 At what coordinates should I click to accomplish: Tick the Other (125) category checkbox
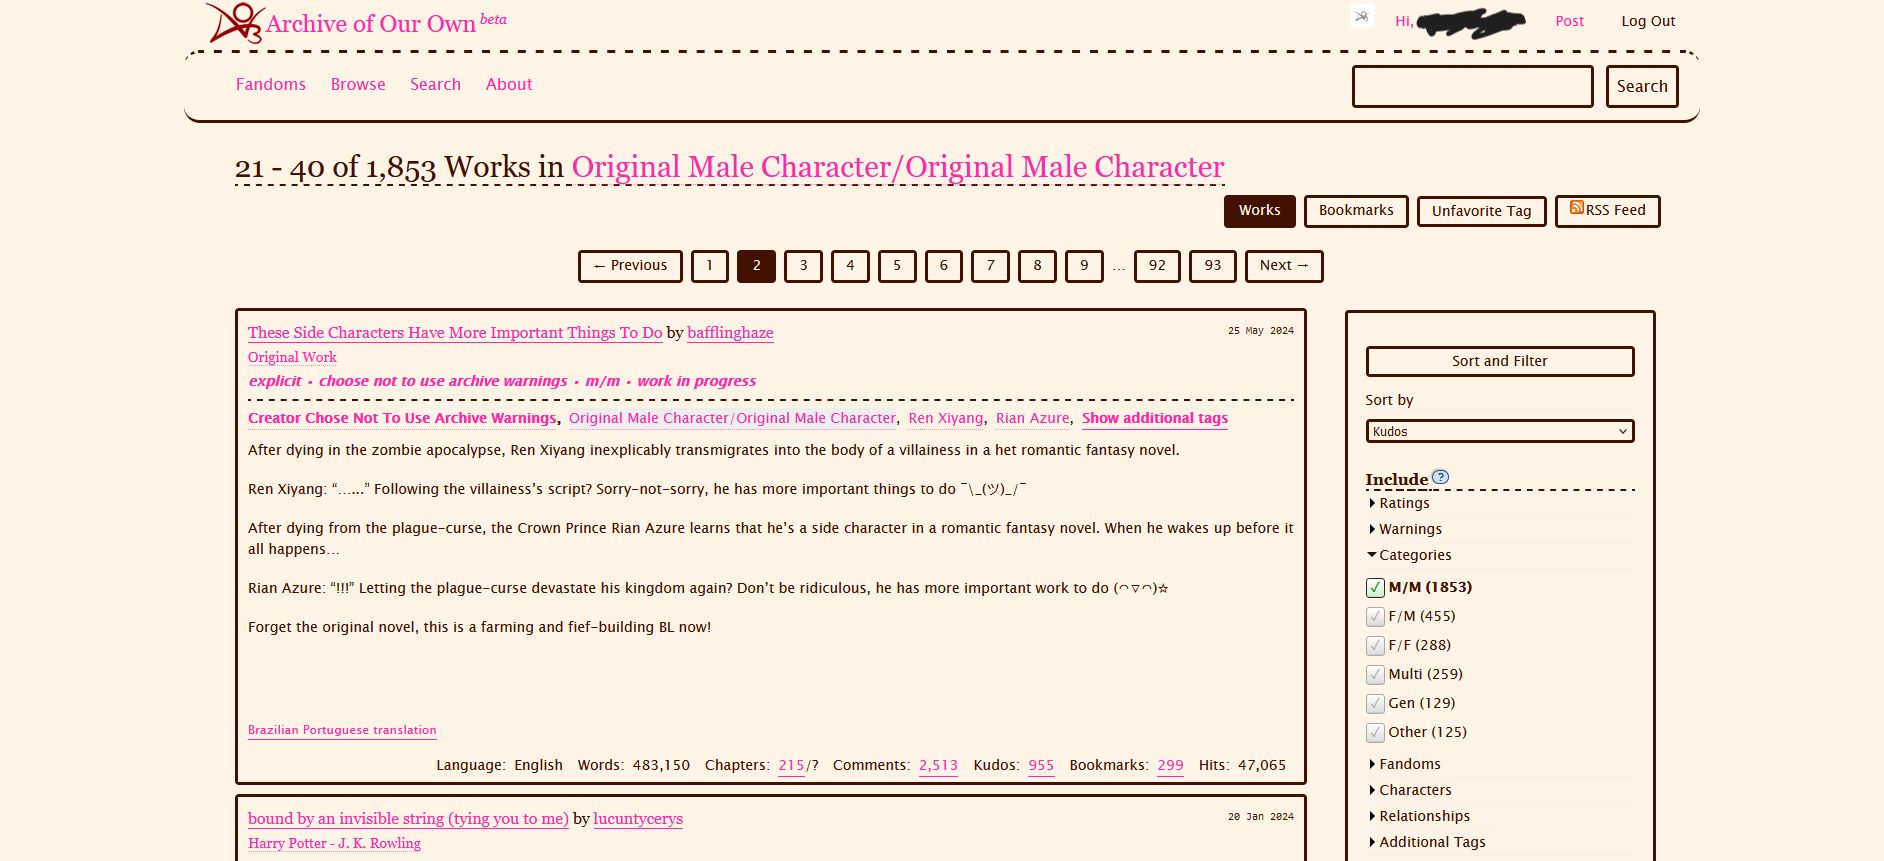pyautogui.click(x=1376, y=732)
